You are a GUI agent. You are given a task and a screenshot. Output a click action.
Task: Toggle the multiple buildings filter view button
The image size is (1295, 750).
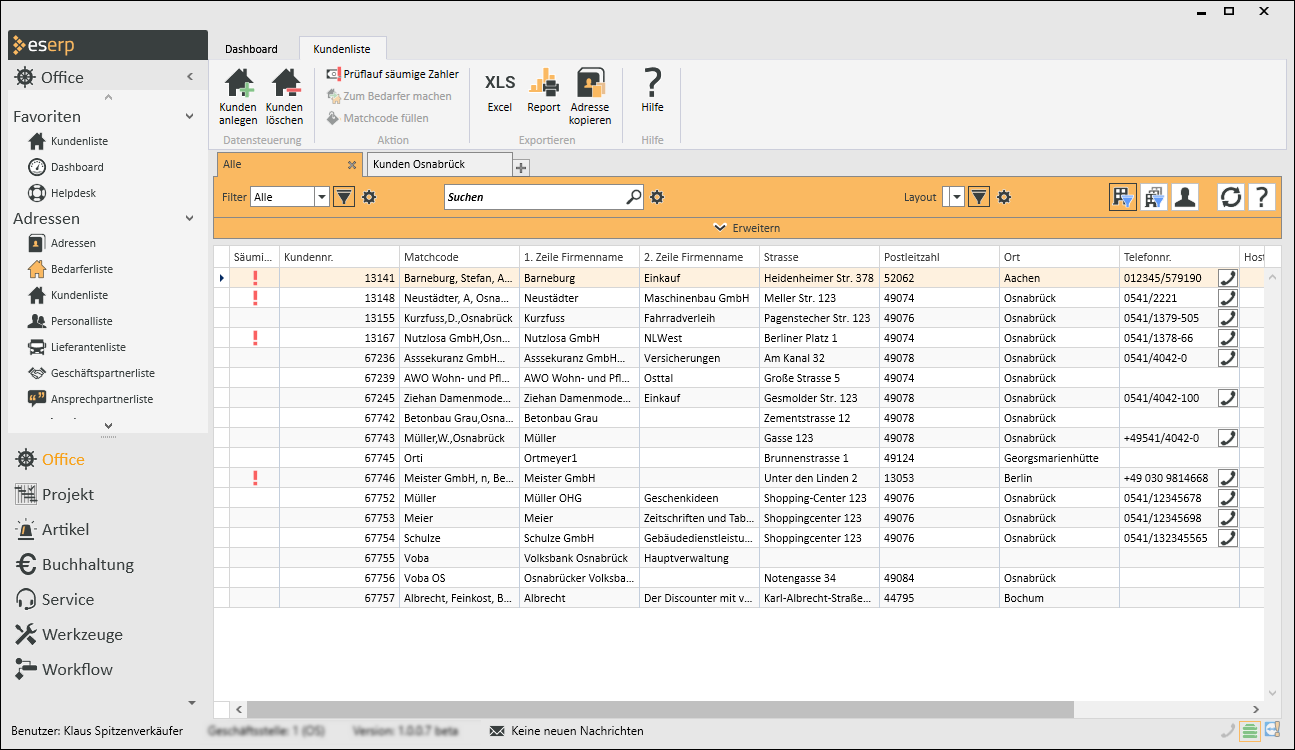click(1154, 197)
